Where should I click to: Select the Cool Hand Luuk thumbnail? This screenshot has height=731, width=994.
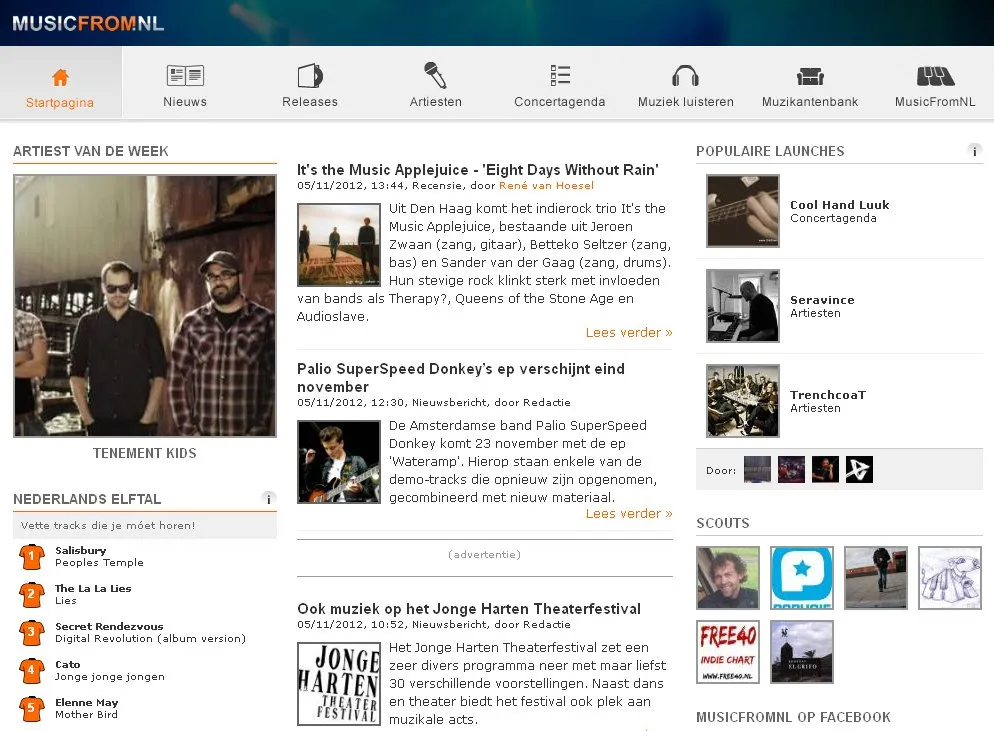(x=742, y=211)
